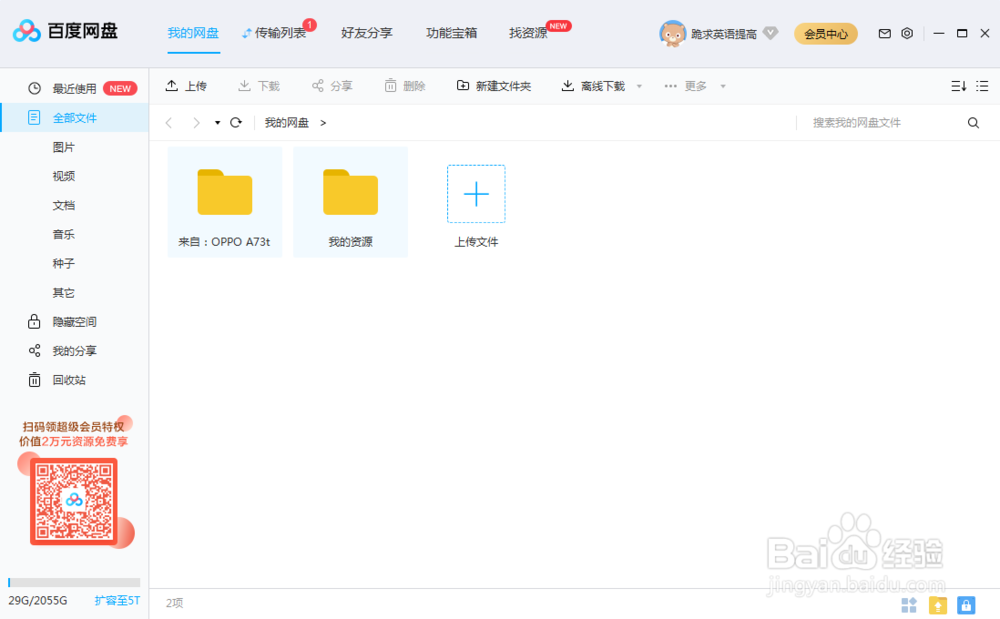Image resolution: width=1000 pixels, height=619 pixels.
Task: Click the 上传文件 plus tile
Action: 476,194
